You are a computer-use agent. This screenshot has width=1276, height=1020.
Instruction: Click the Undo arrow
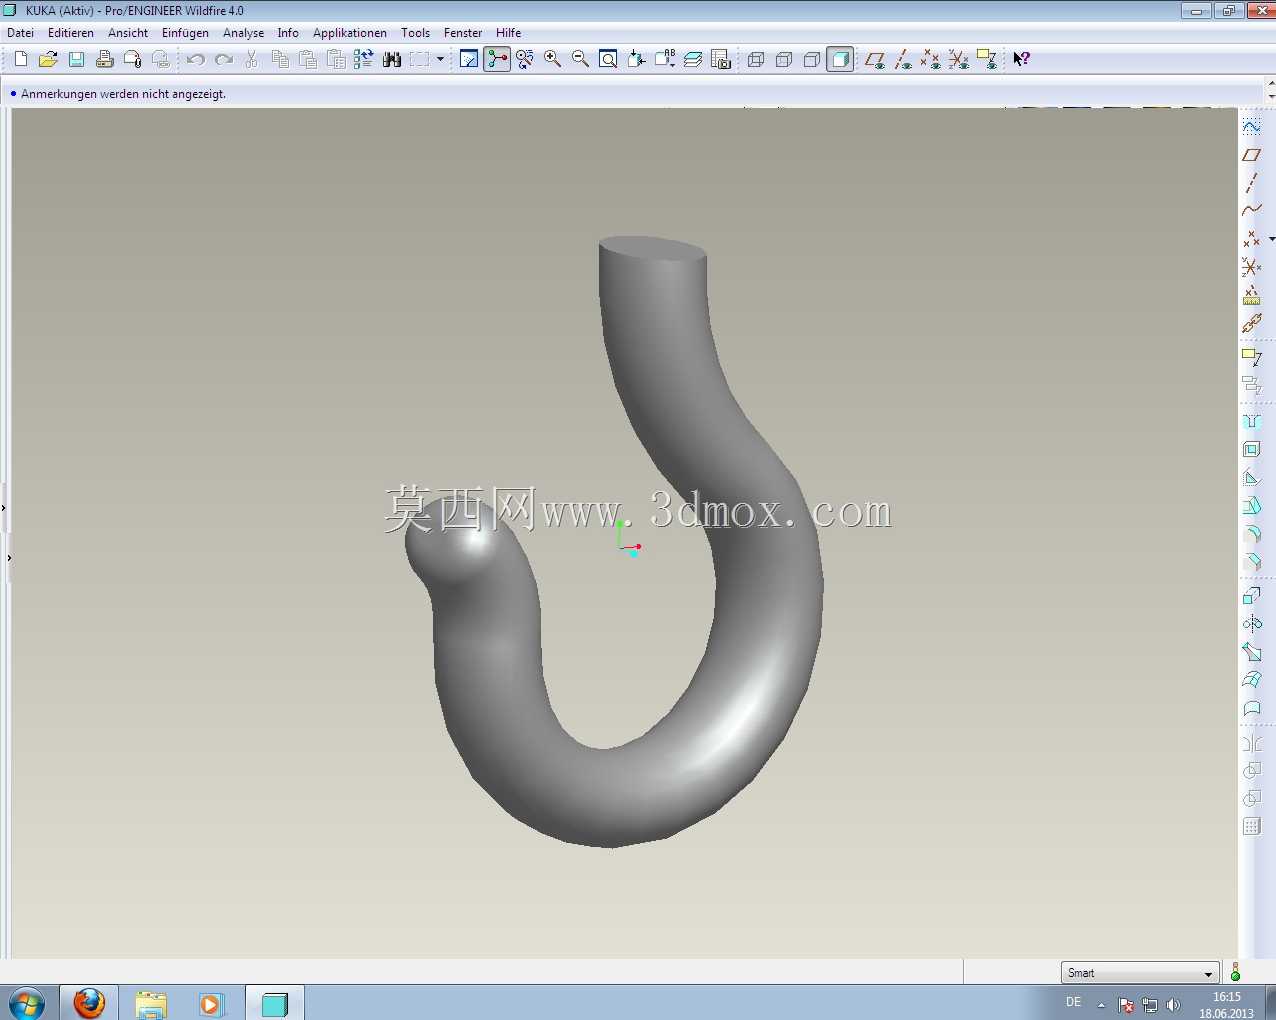196,60
